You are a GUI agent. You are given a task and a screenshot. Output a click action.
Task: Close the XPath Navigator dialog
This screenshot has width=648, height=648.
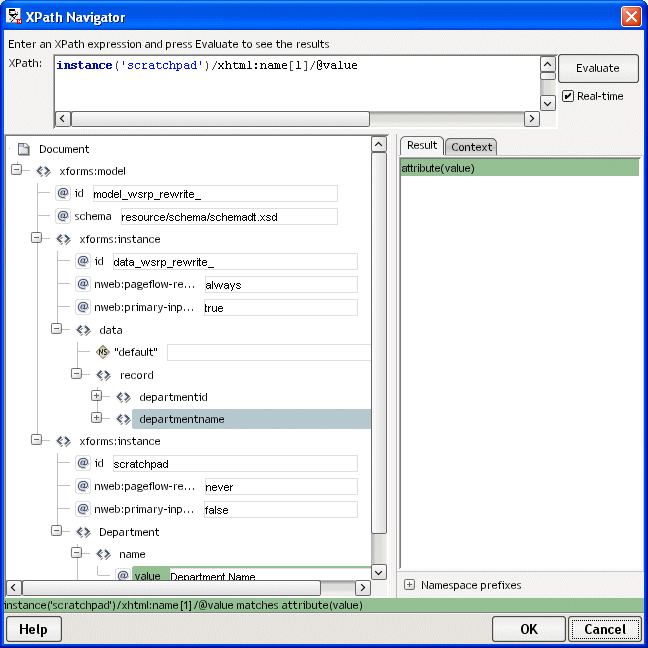click(x=631, y=17)
